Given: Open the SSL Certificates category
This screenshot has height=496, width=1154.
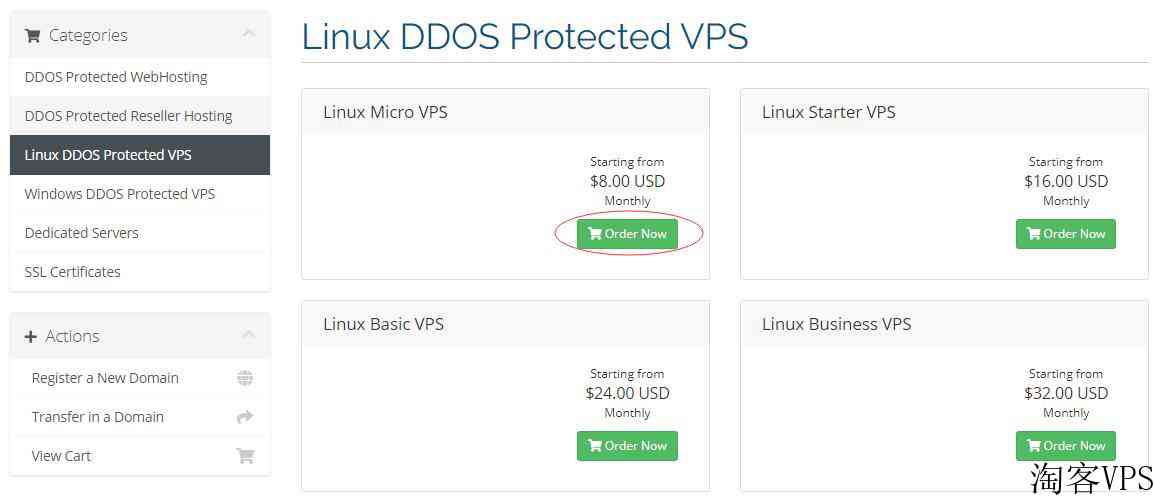Looking at the screenshot, I should point(140,272).
